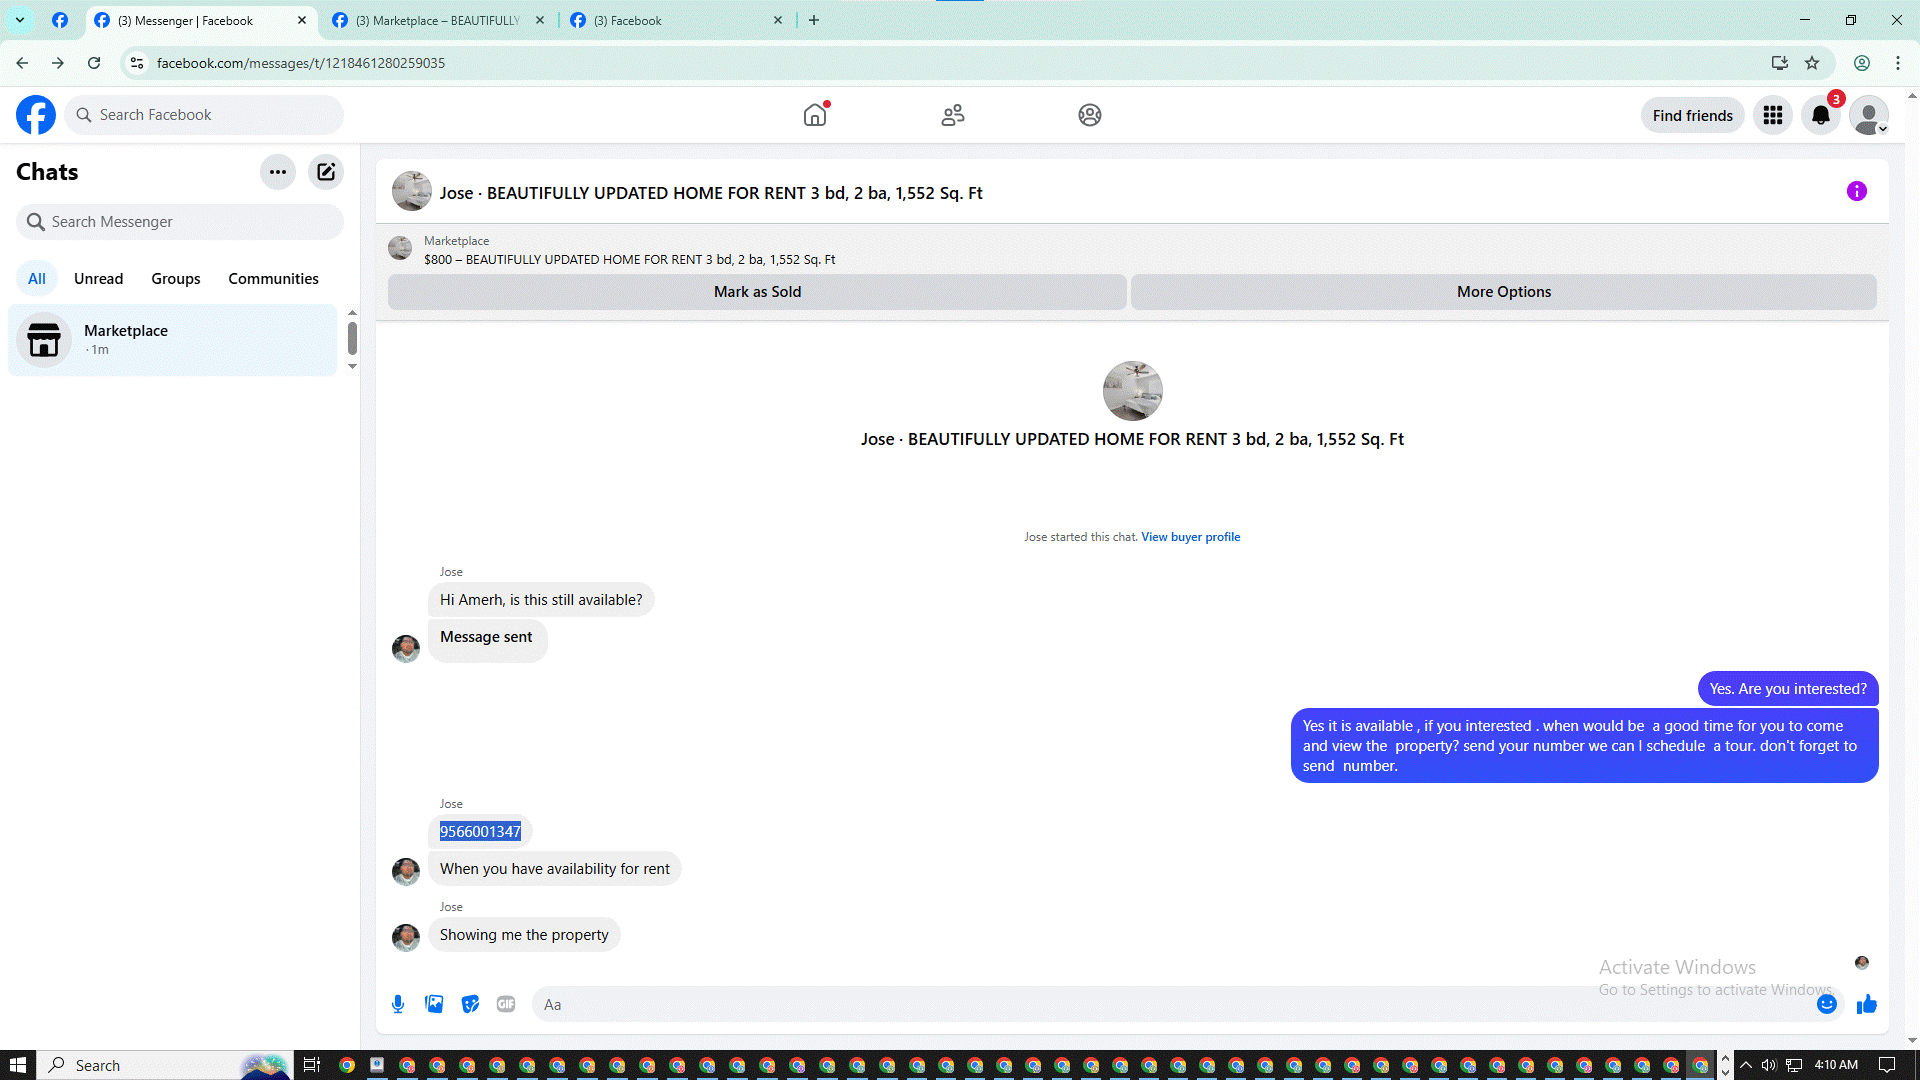Image resolution: width=1920 pixels, height=1080 pixels.
Task: Open the View buyer profile link
Action: point(1190,537)
